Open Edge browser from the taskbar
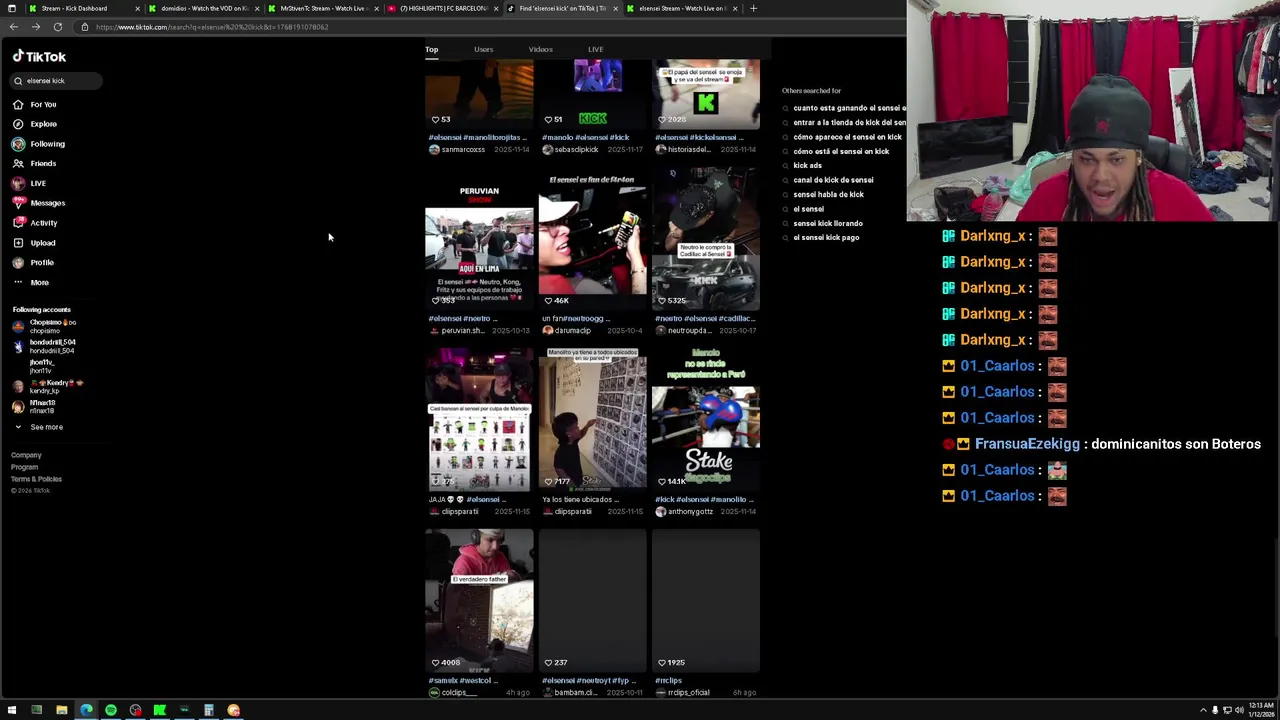1280x720 pixels. tap(86, 710)
